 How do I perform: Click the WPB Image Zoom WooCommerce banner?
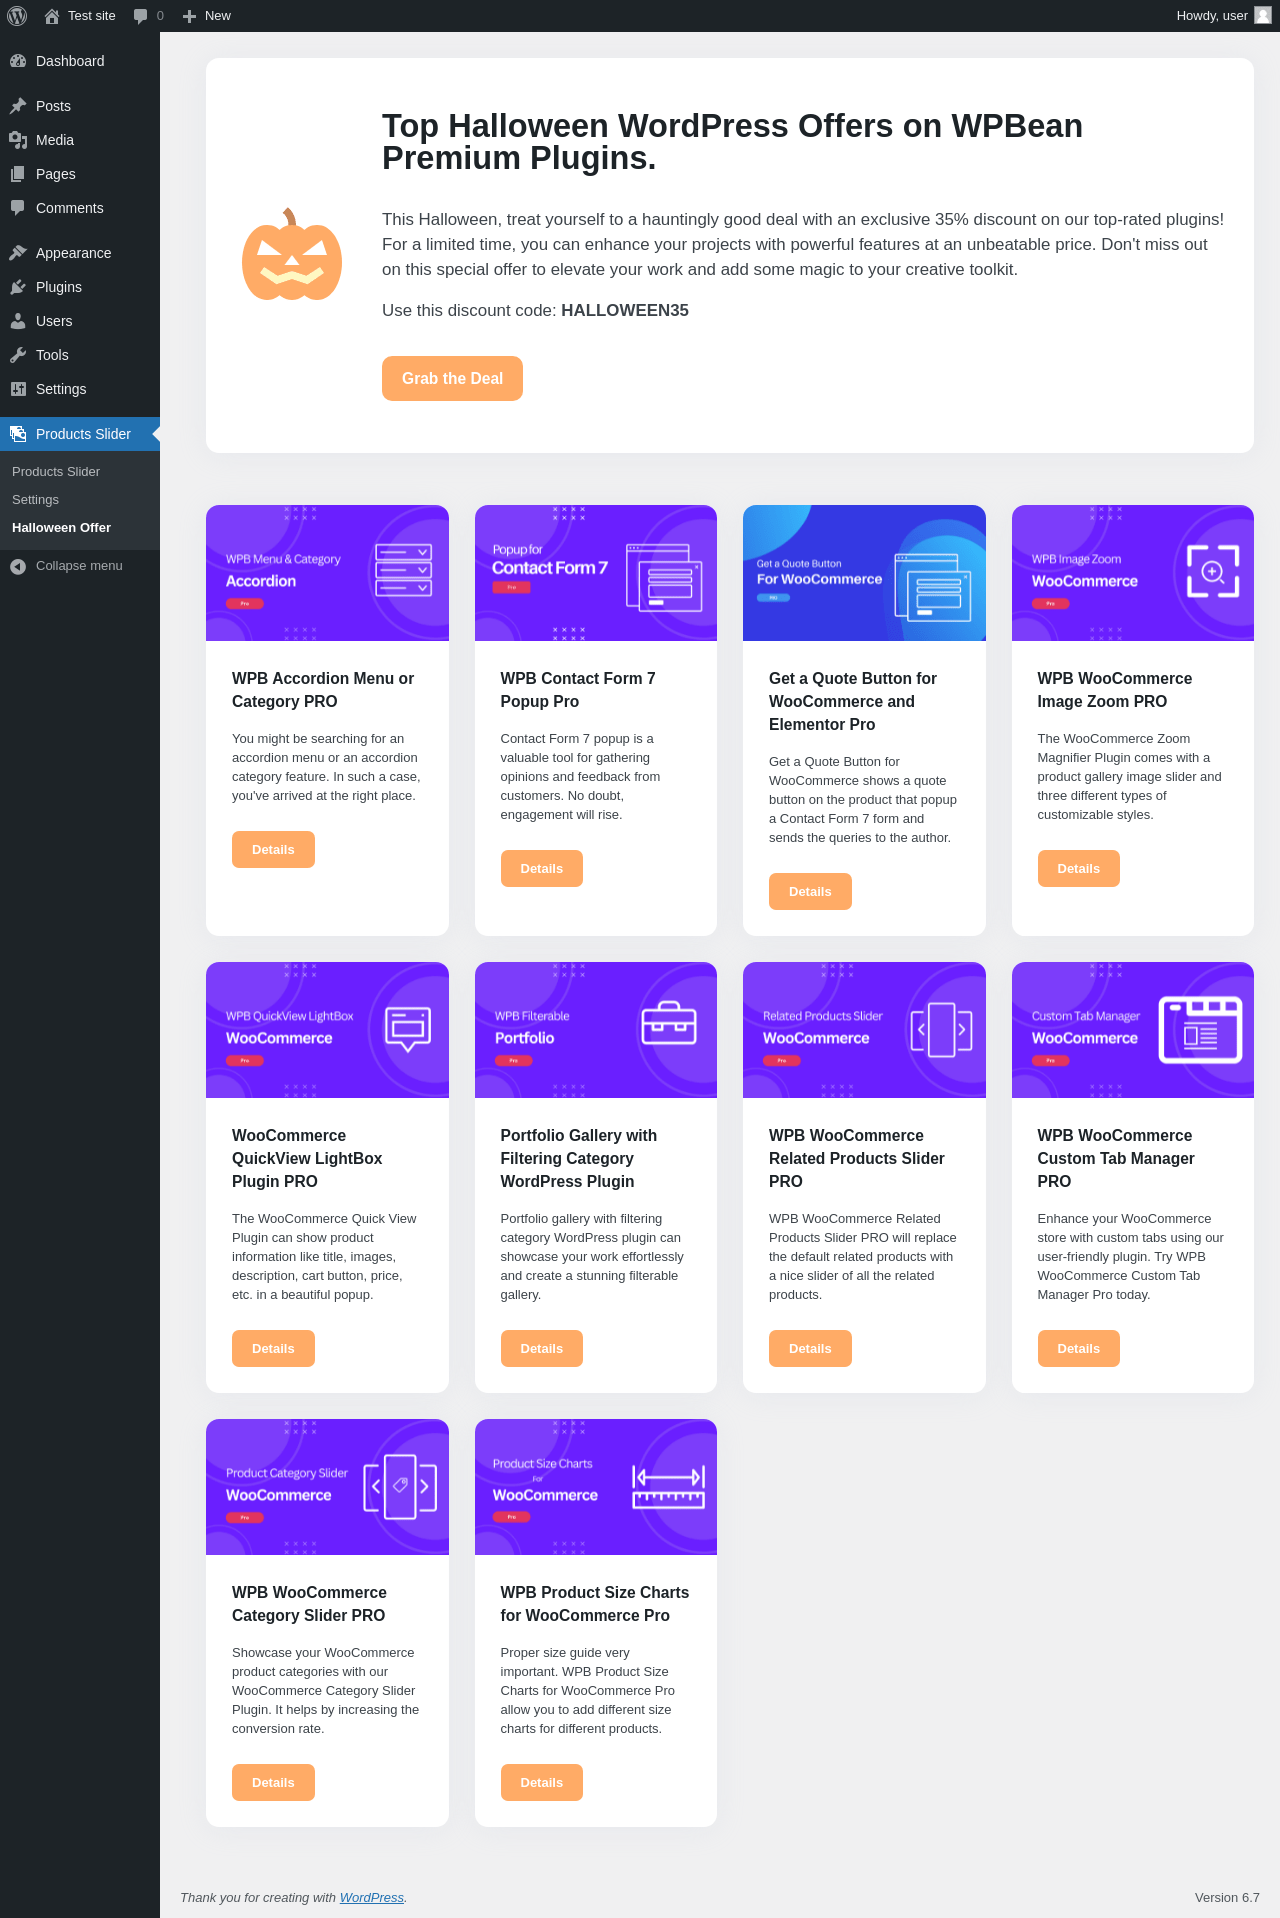coord(1133,573)
